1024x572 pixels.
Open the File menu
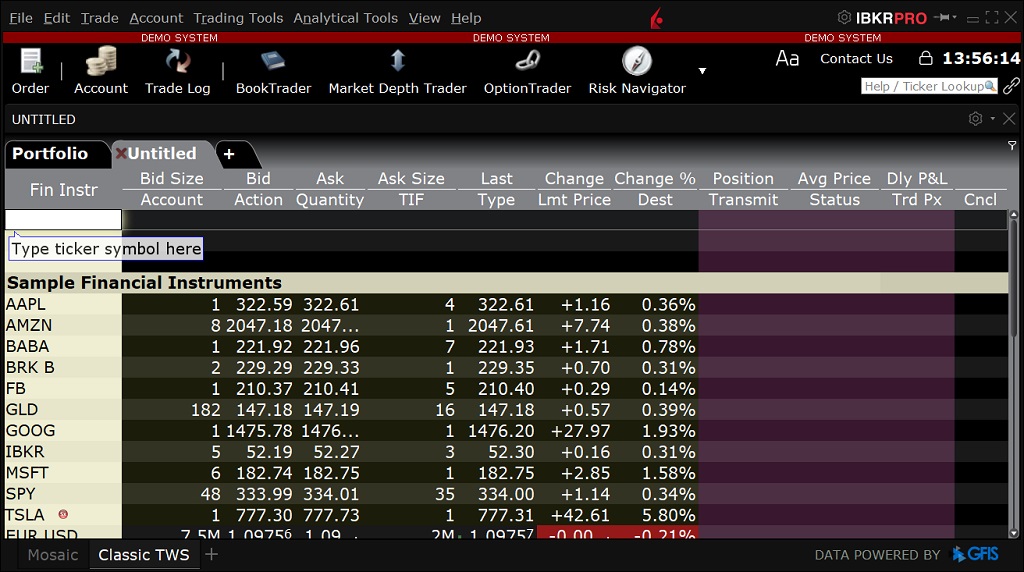click(21, 18)
